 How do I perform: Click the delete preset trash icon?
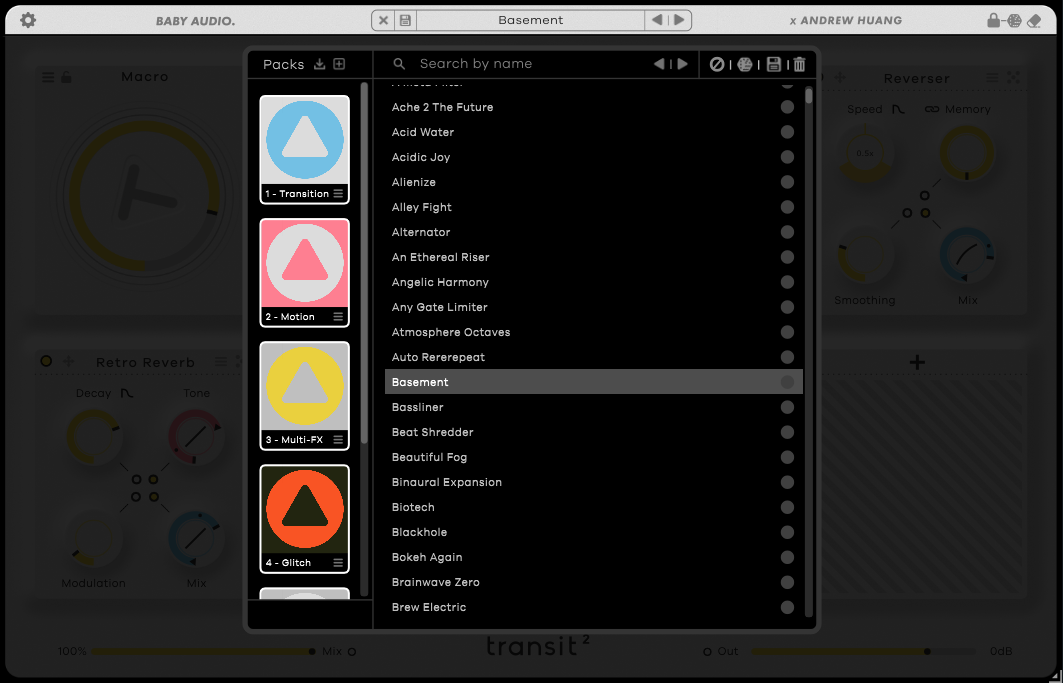click(799, 64)
